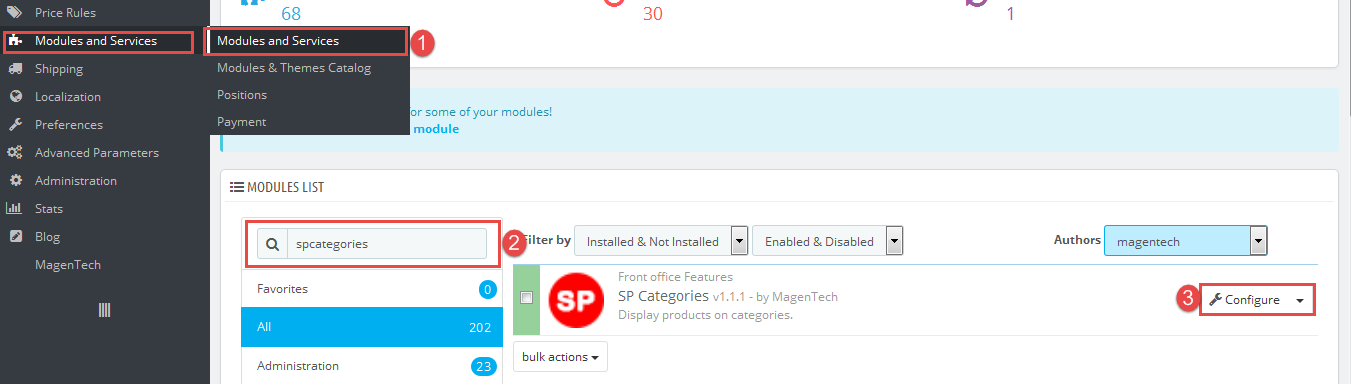Click the Front office Features label

675,277
